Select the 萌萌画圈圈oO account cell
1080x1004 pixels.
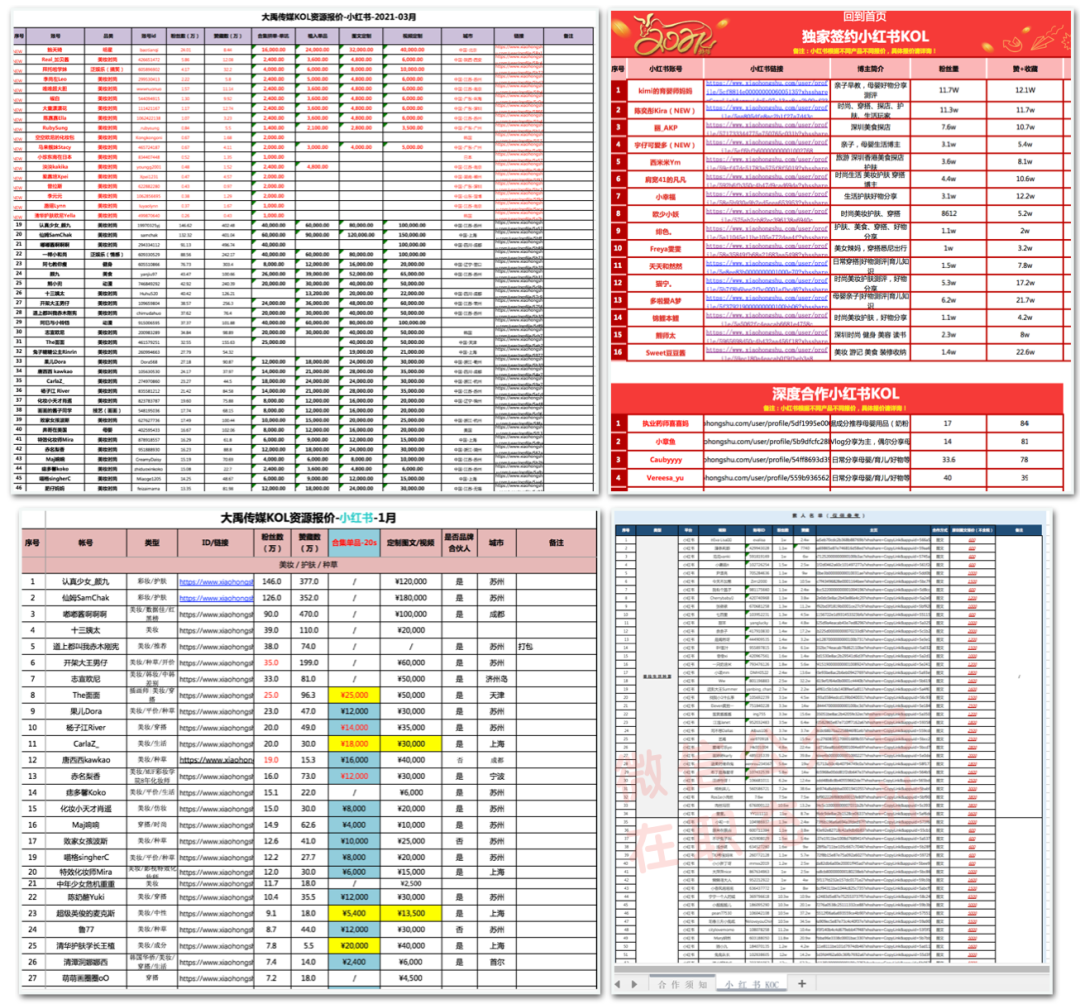pyautogui.click(x=85, y=978)
